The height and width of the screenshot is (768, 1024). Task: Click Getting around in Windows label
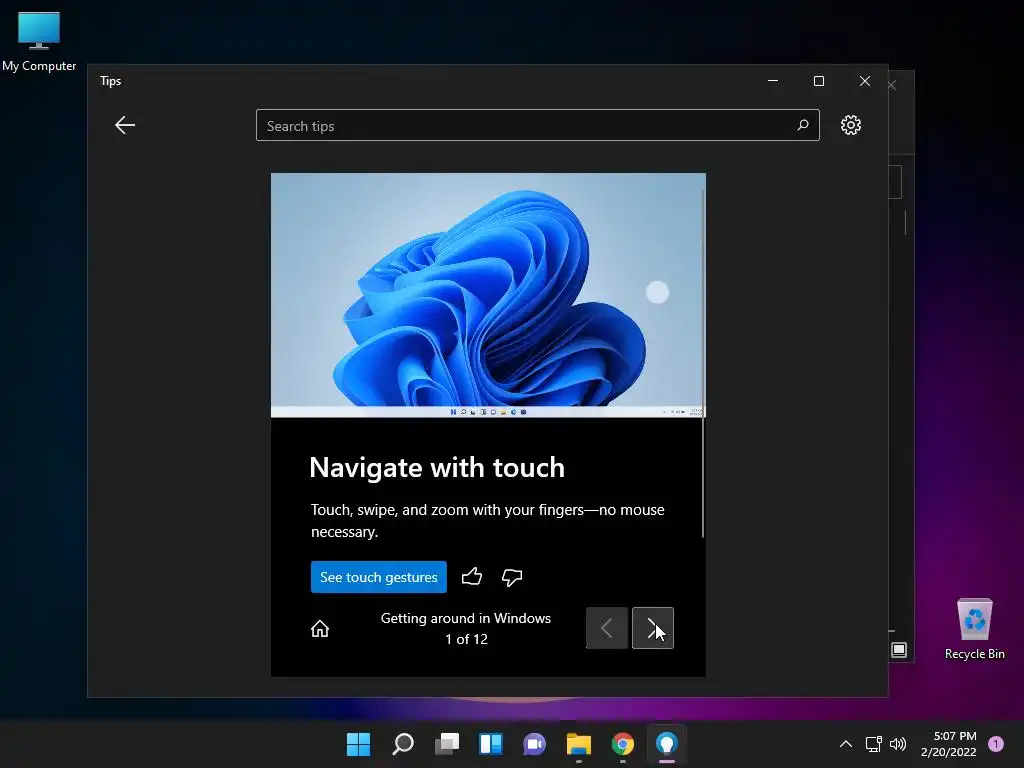click(x=466, y=618)
